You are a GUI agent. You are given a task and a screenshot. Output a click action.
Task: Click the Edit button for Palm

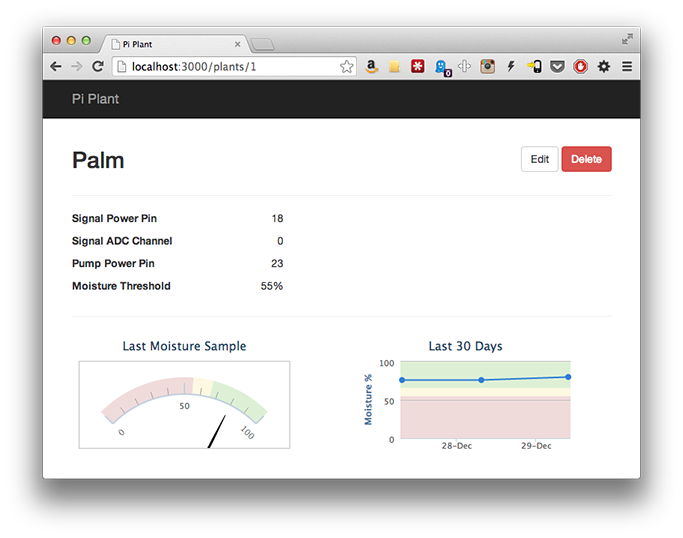tap(540, 159)
